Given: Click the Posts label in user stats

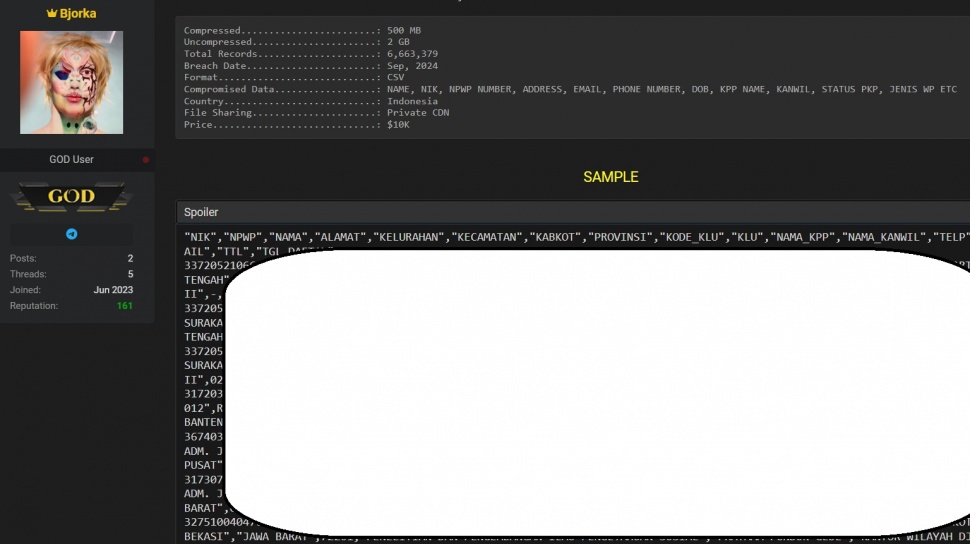Looking at the screenshot, I should click(x=23, y=258).
